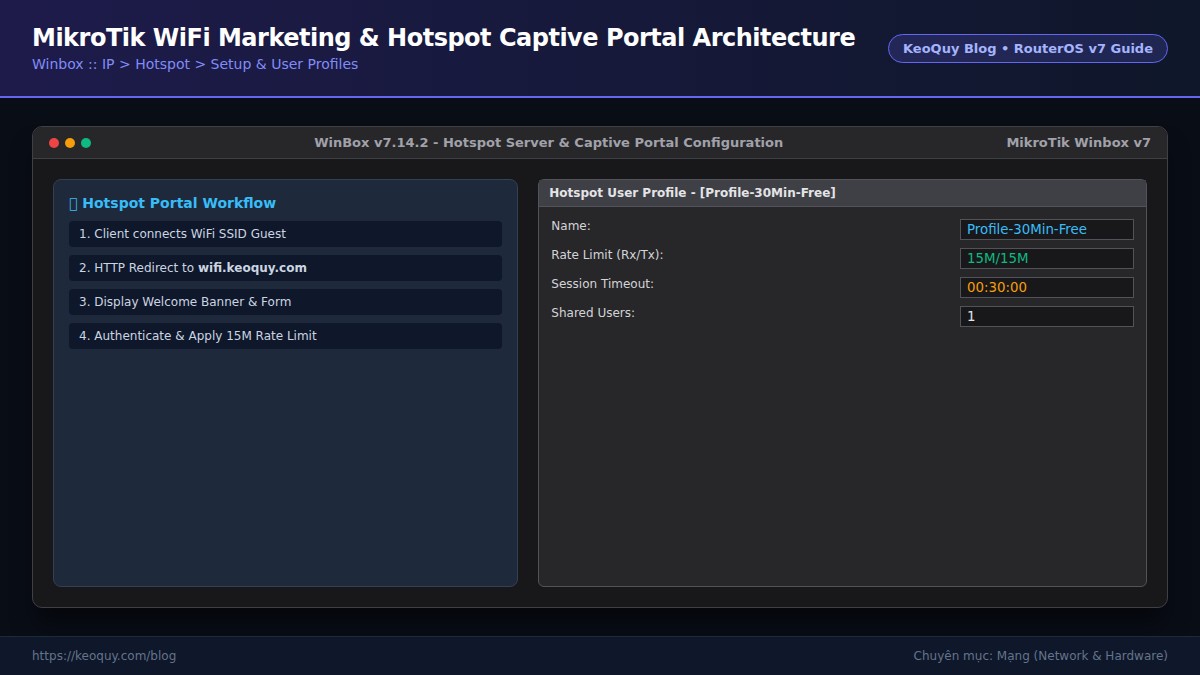Click the Shared Users label

[x=593, y=313]
